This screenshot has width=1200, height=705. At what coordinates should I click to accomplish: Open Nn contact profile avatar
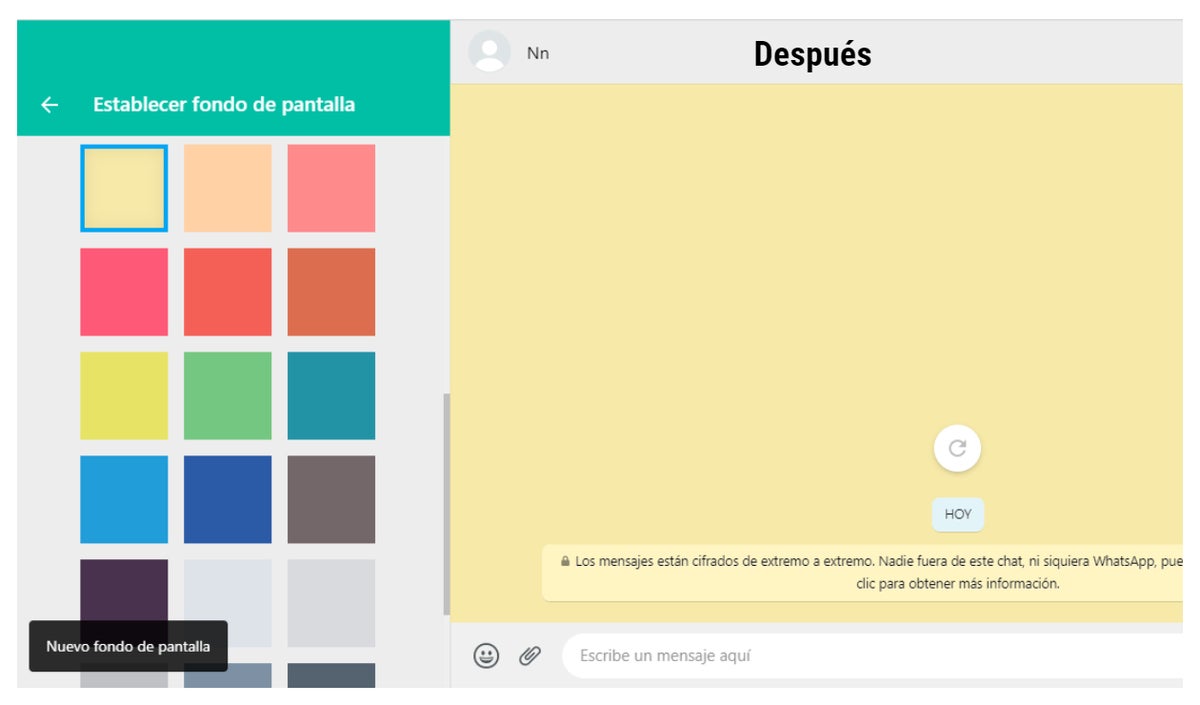pyautogui.click(x=489, y=52)
